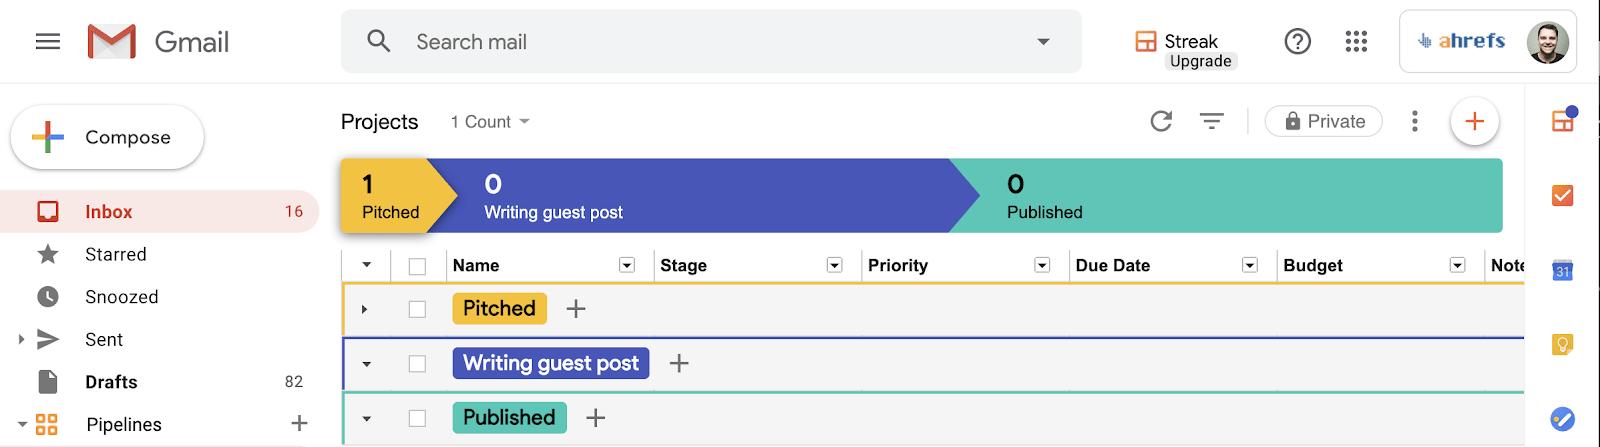Image resolution: width=1600 pixels, height=447 pixels.
Task: Open the pipeline more options menu
Action: (1414, 122)
